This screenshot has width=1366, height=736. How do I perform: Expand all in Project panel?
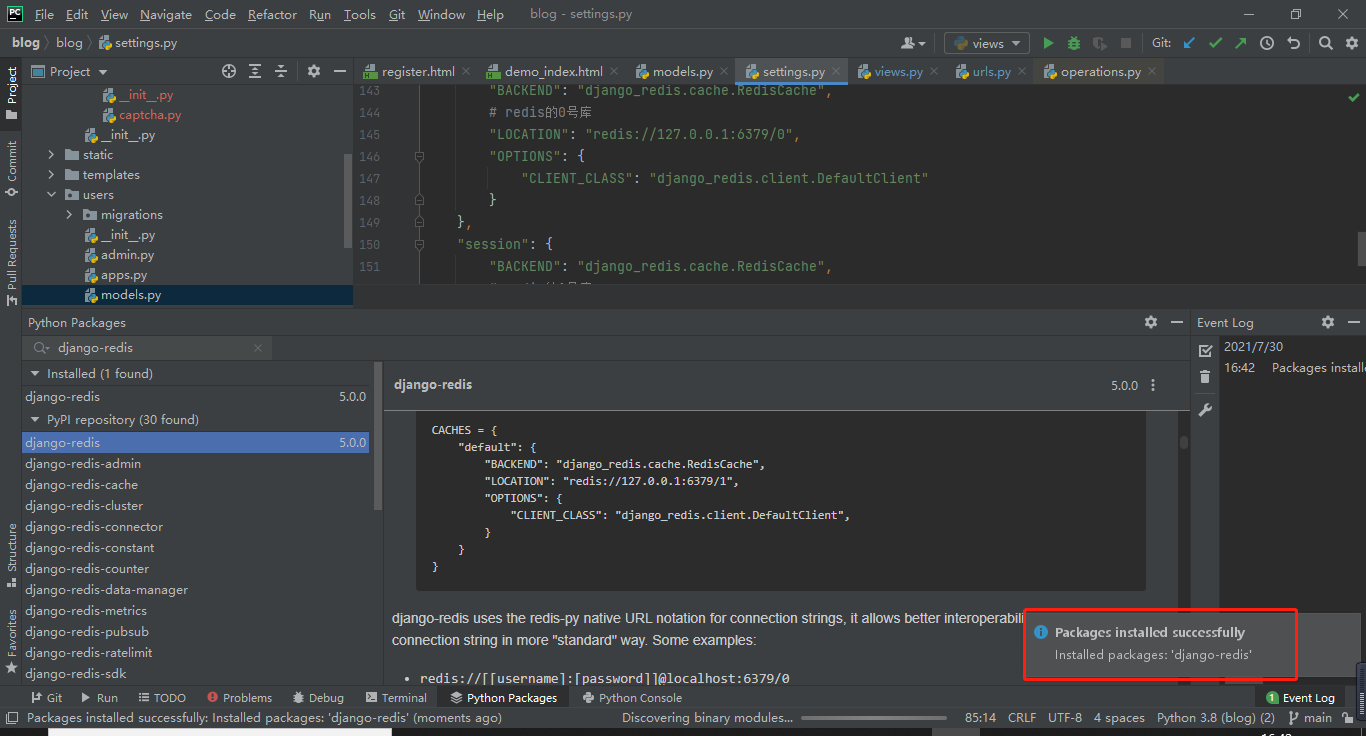tap(255, 71)
